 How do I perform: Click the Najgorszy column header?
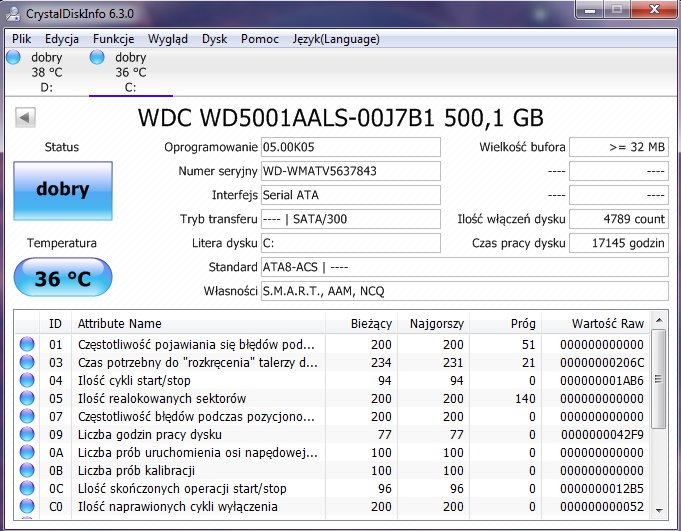[x=433, y=323]
